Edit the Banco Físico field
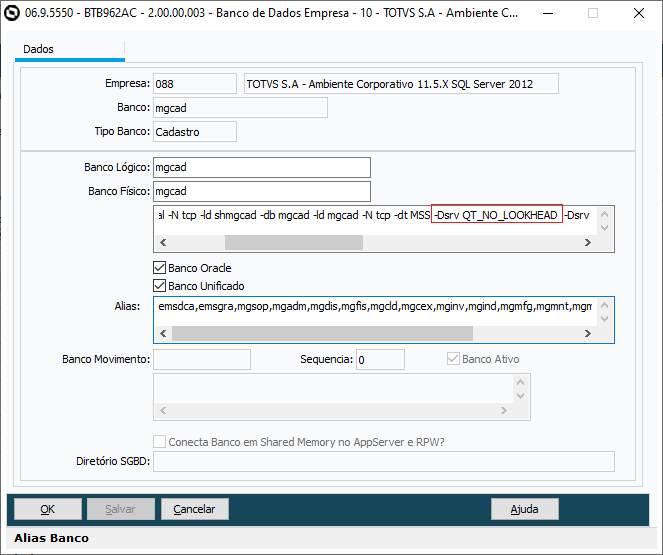 262,191
